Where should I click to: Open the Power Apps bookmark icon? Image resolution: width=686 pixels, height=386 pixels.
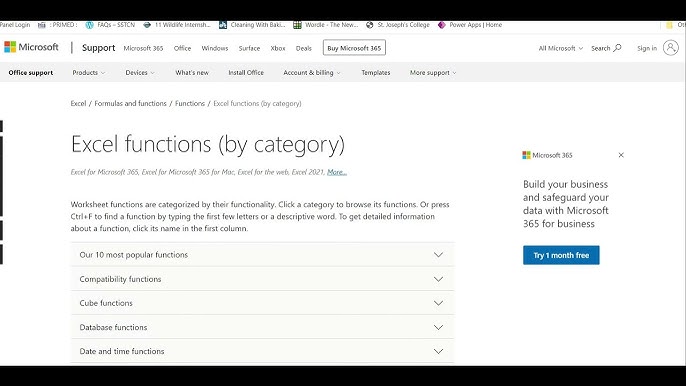[x=441, y=25]
